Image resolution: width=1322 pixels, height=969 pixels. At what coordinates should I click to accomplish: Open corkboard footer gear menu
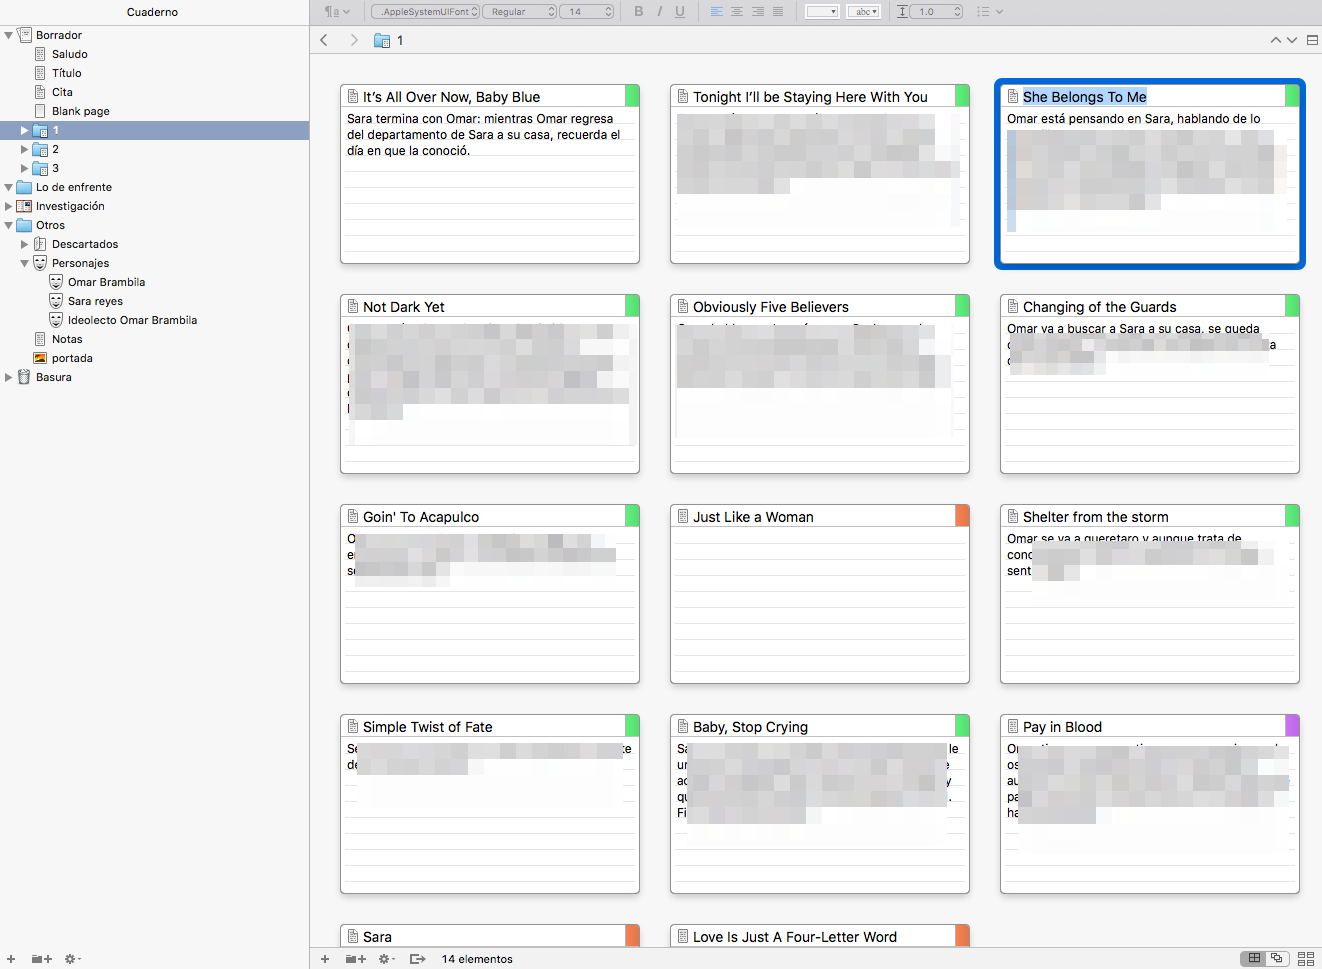coord(386,958)
